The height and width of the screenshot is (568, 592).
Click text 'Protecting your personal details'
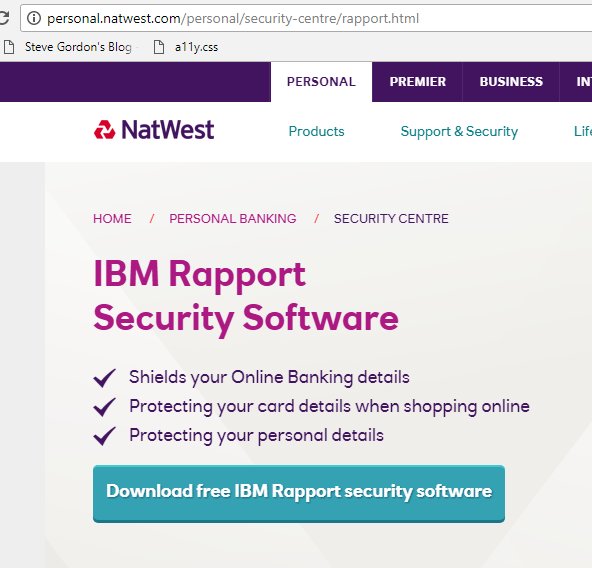click(x=256, y=435)
